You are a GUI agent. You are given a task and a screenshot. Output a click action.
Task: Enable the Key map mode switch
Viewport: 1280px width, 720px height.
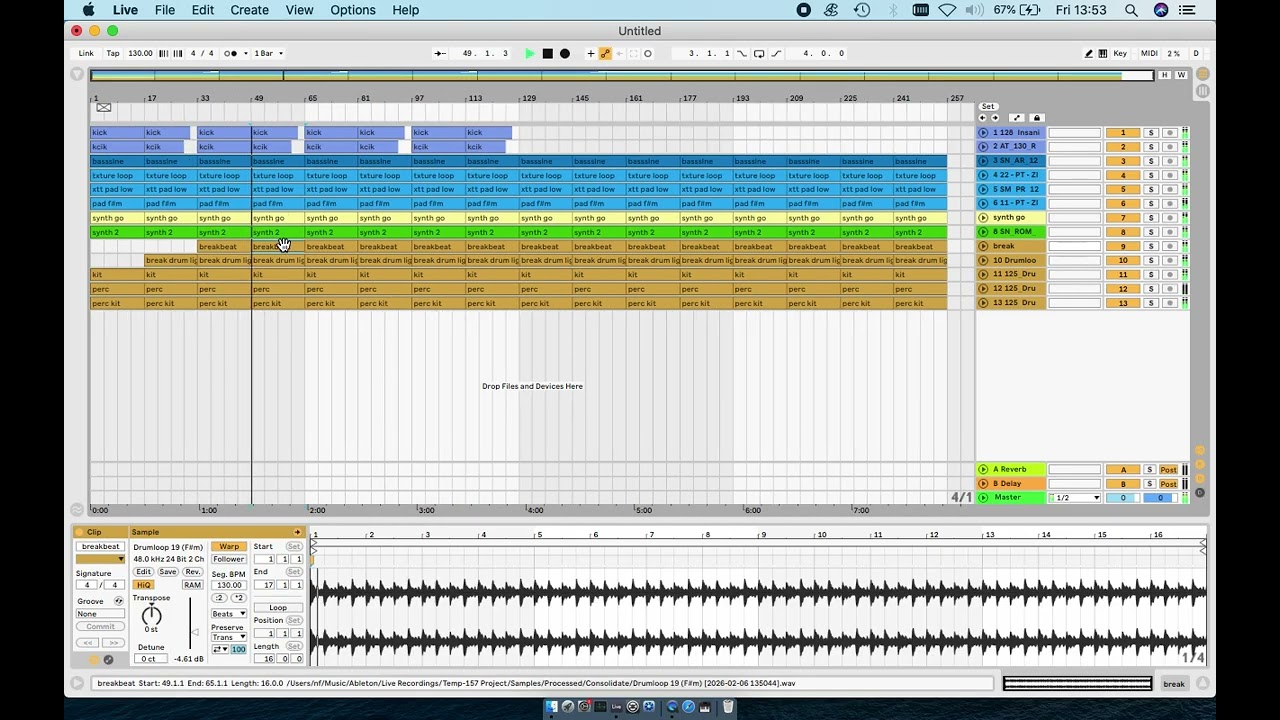point(1120,53)
